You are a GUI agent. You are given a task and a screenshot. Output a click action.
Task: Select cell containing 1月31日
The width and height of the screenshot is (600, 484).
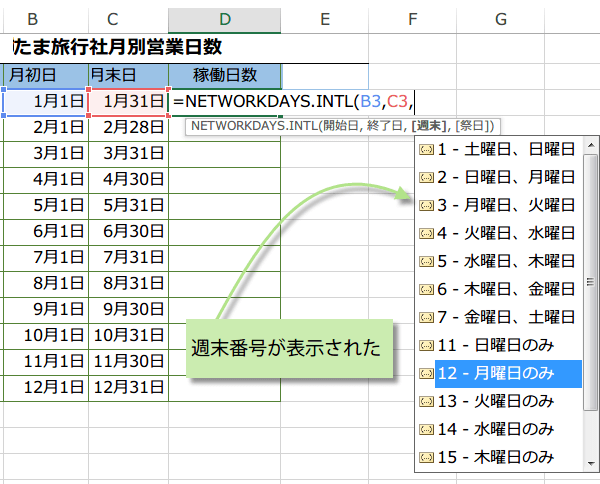point(128,102)
